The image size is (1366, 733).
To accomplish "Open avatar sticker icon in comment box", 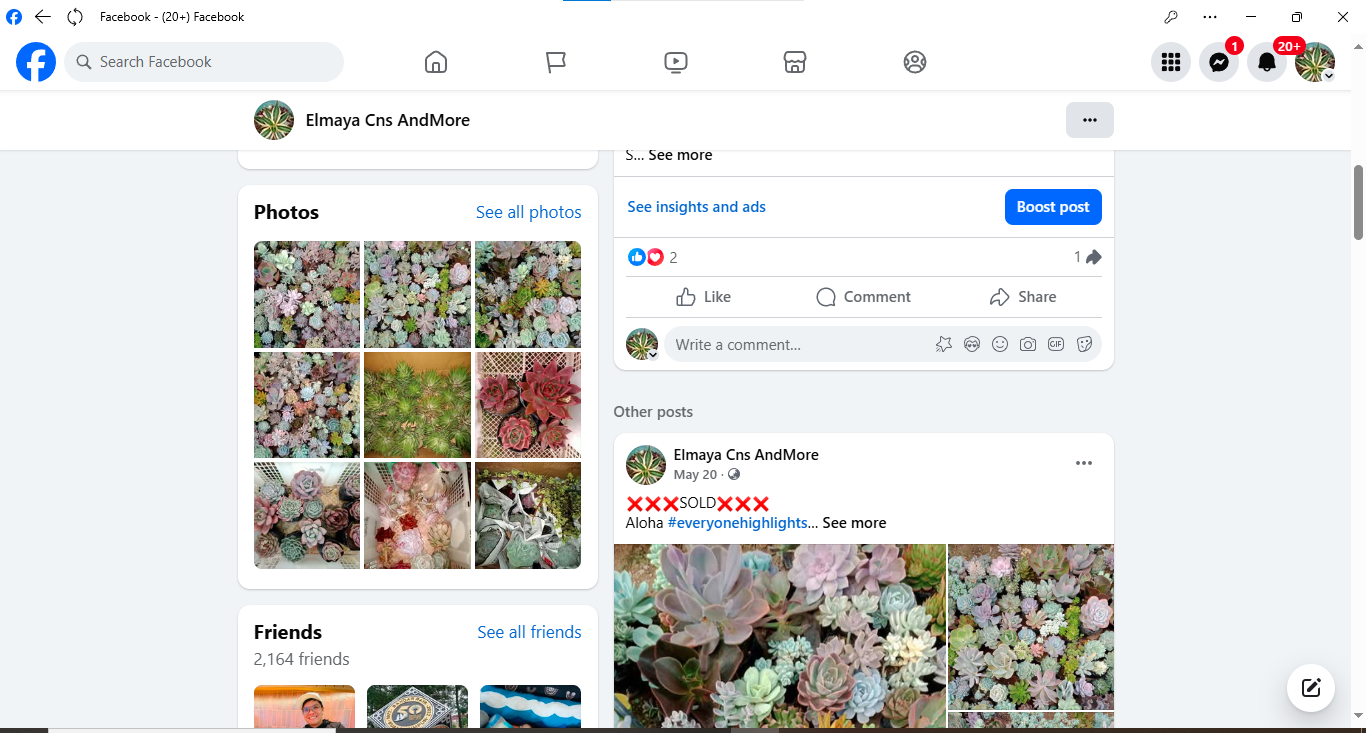I will point(944,345).
